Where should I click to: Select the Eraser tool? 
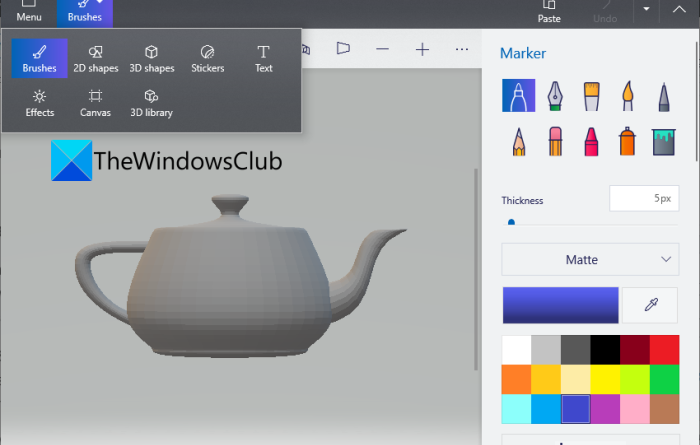click(555, 141)
